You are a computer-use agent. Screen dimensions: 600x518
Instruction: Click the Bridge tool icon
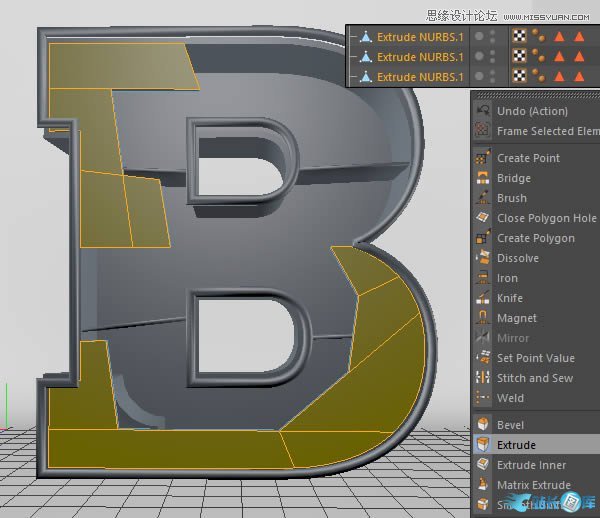[x=483, y=178]
